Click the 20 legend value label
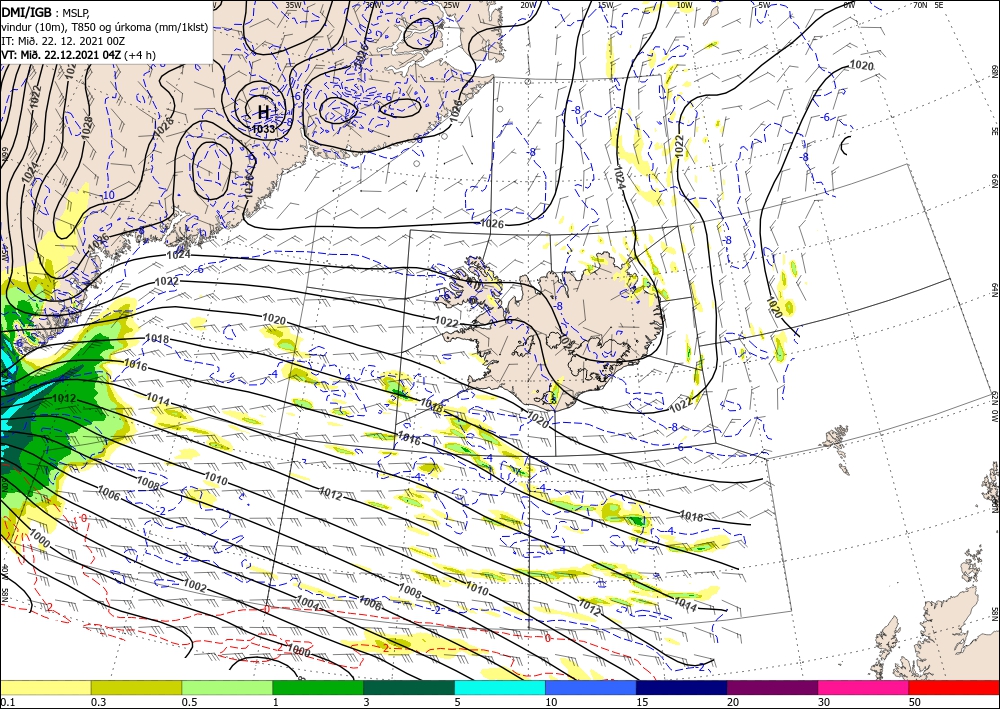The image size is (1000, 709). click(733, 702)
